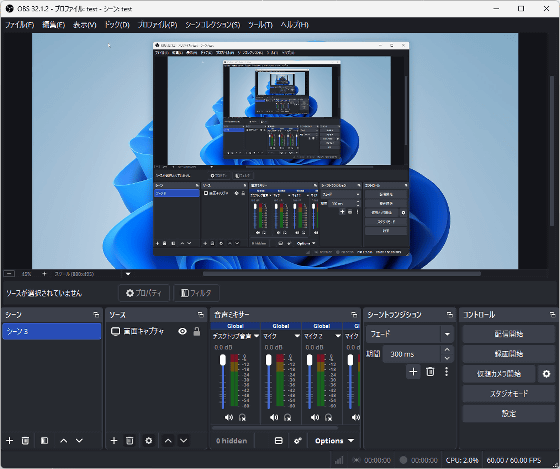Screen dimensions: 560x469
Task: Open preview scaling dropdown arrow
Action: pyautogui.click(x=128, y=274)
